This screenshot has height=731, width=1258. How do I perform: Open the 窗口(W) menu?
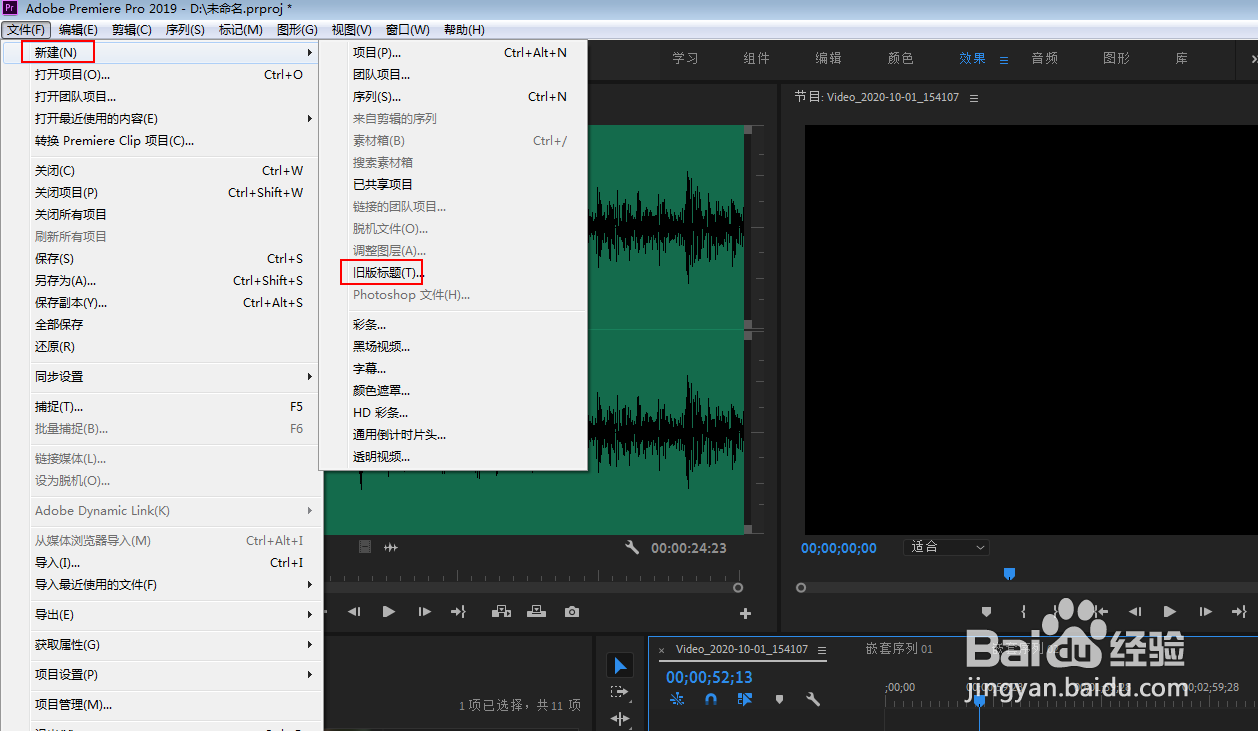click(407, 30)
